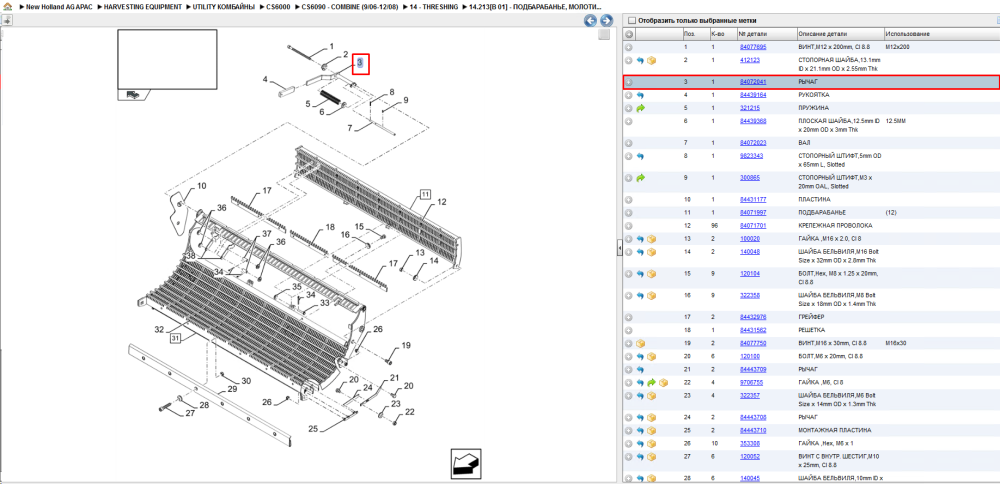
Task: Select boxed callout 31 on the diagram
Action: [x=175, y=338]
